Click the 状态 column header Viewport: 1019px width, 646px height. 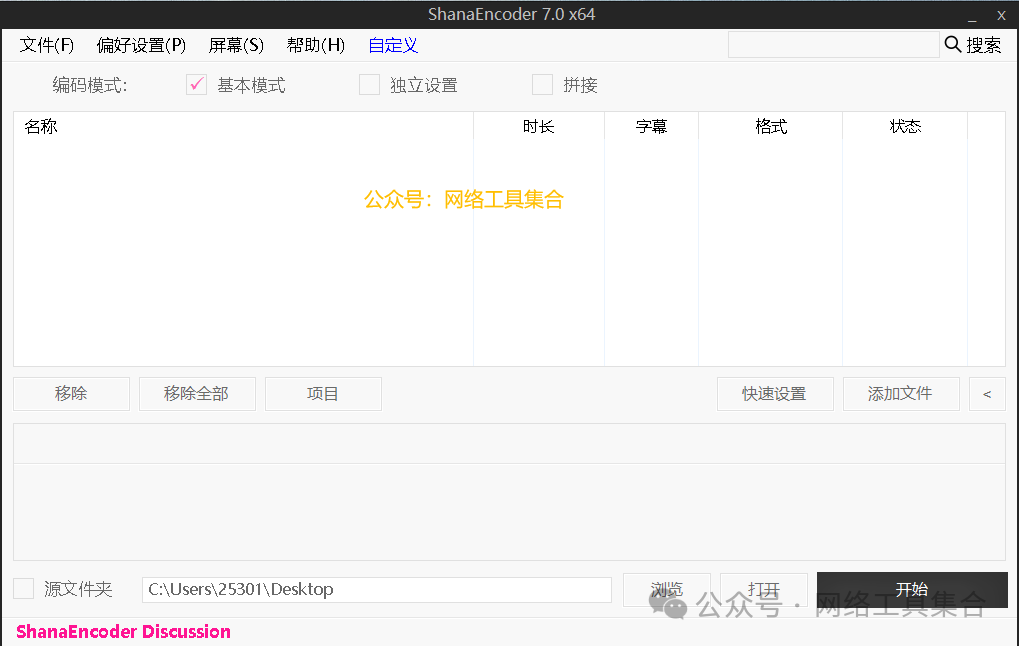905,126
